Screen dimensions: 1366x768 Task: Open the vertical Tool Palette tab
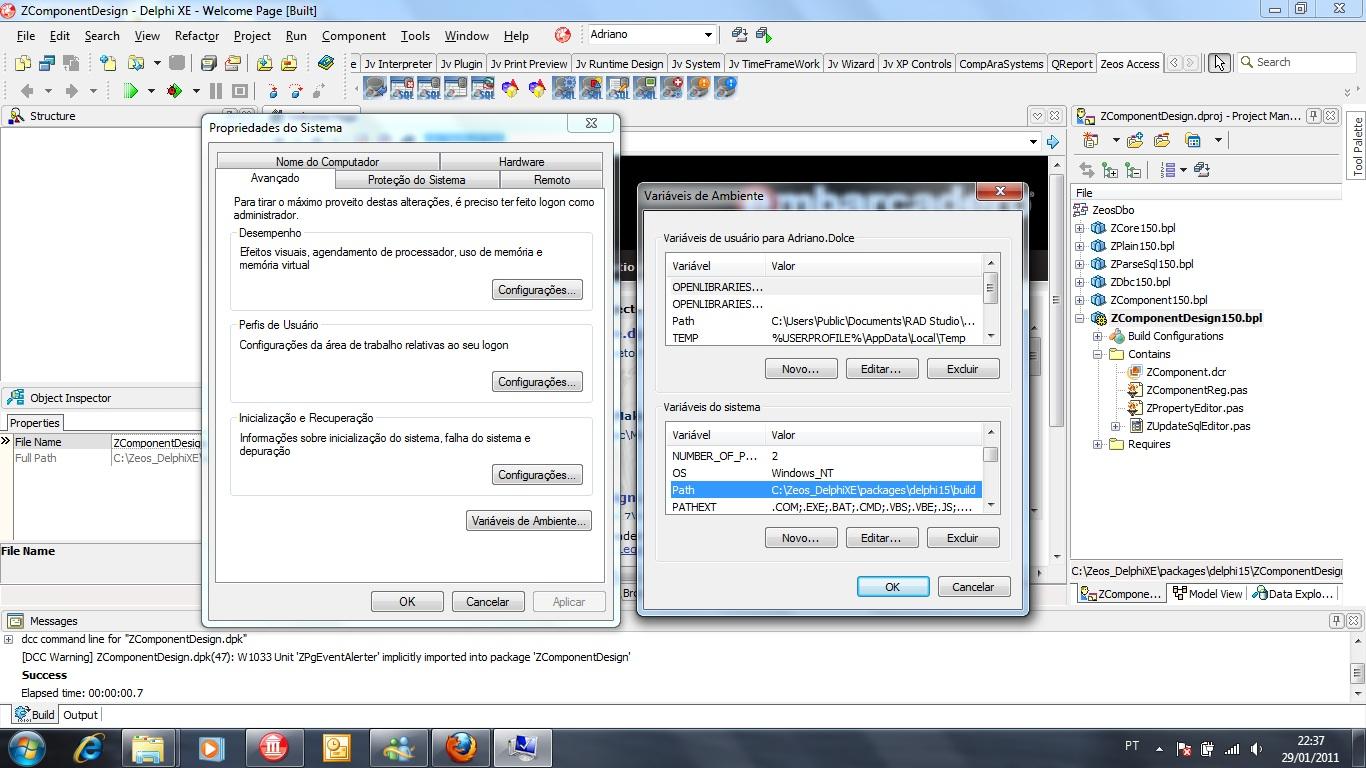[x=1357, y=147]
